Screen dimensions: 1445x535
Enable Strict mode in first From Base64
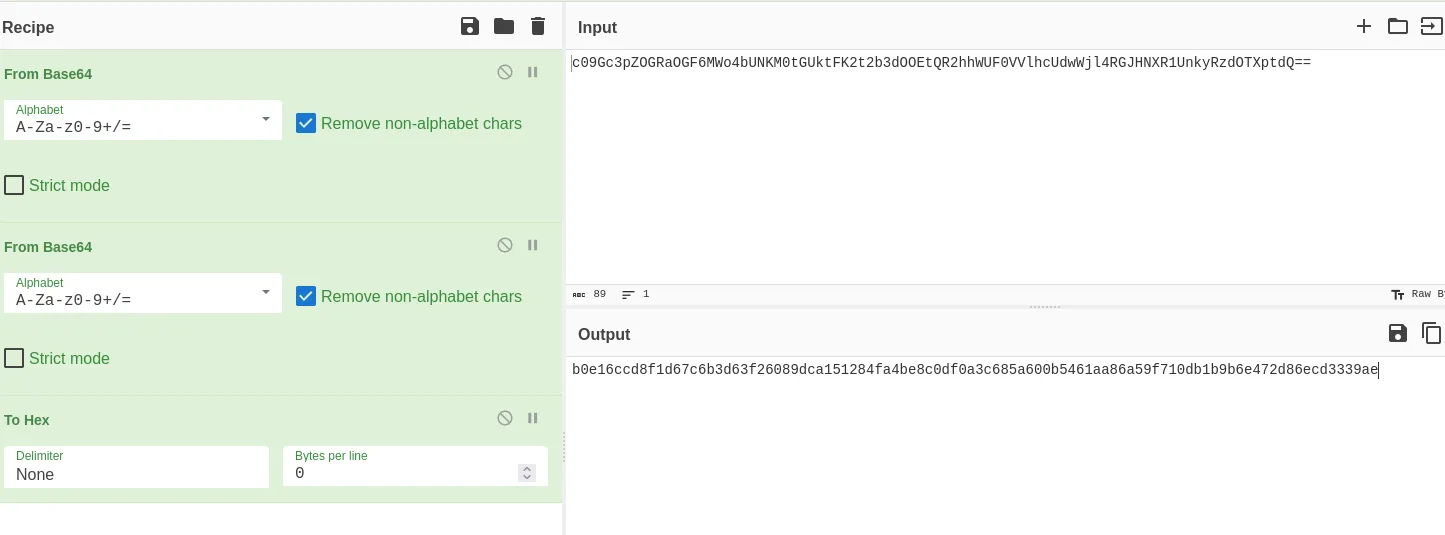point(14,185)
